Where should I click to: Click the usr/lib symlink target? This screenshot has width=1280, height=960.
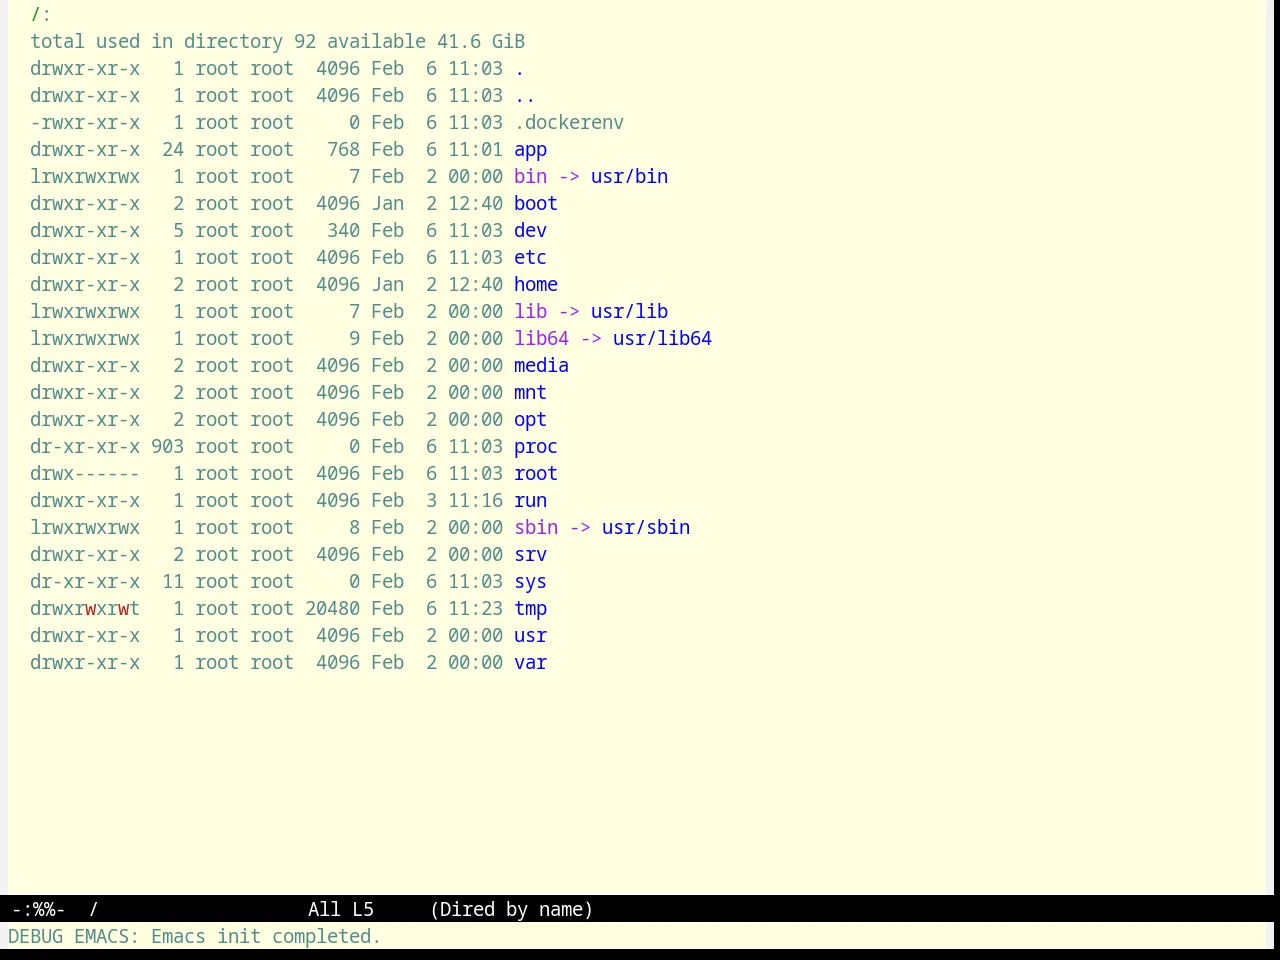(x=629, y=311)
